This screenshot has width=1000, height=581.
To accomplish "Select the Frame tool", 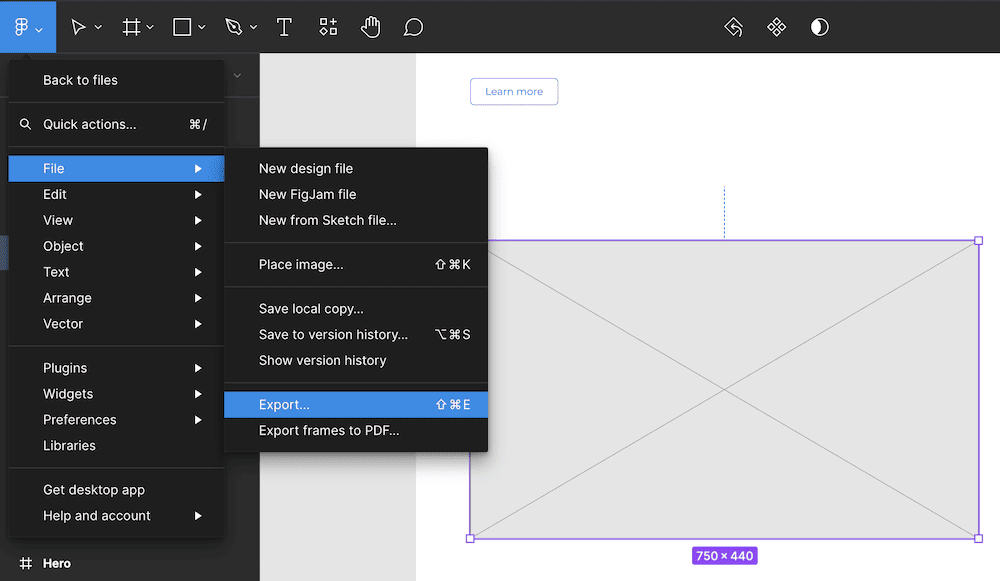I will coord(130,27).
